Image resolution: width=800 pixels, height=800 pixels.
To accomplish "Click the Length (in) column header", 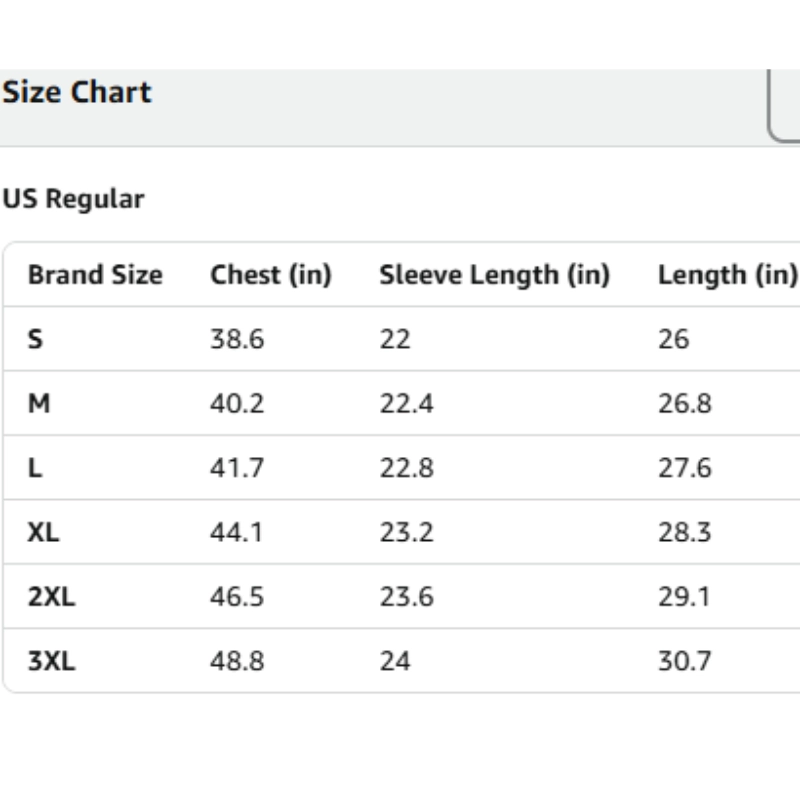I will tap(727, 275).
